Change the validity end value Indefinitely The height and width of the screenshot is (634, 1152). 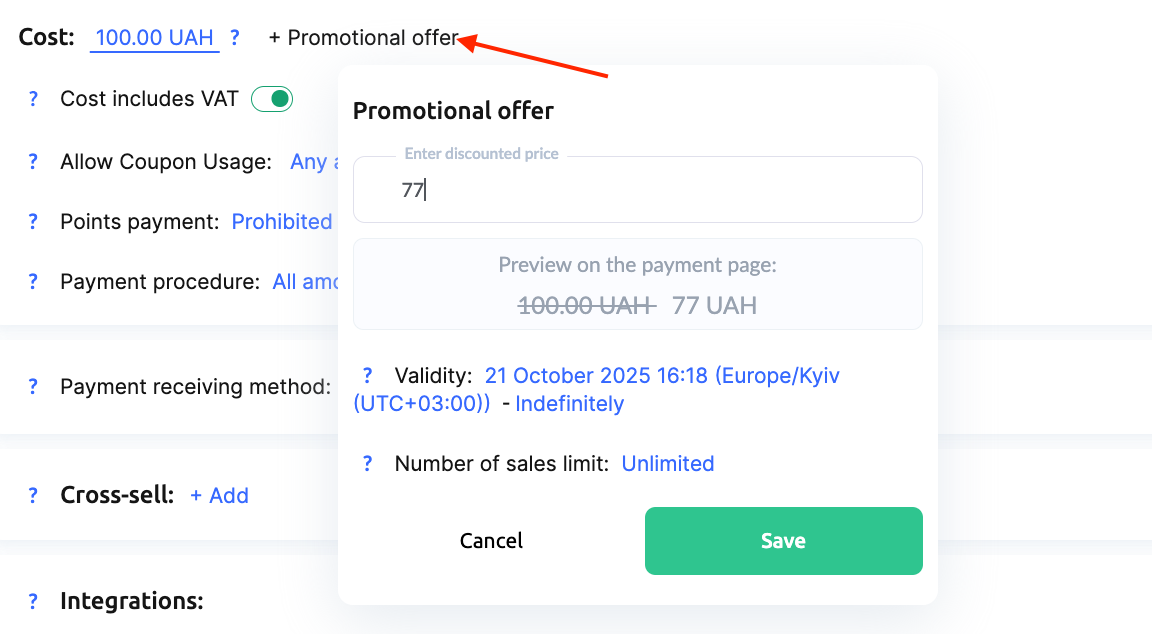570,404
